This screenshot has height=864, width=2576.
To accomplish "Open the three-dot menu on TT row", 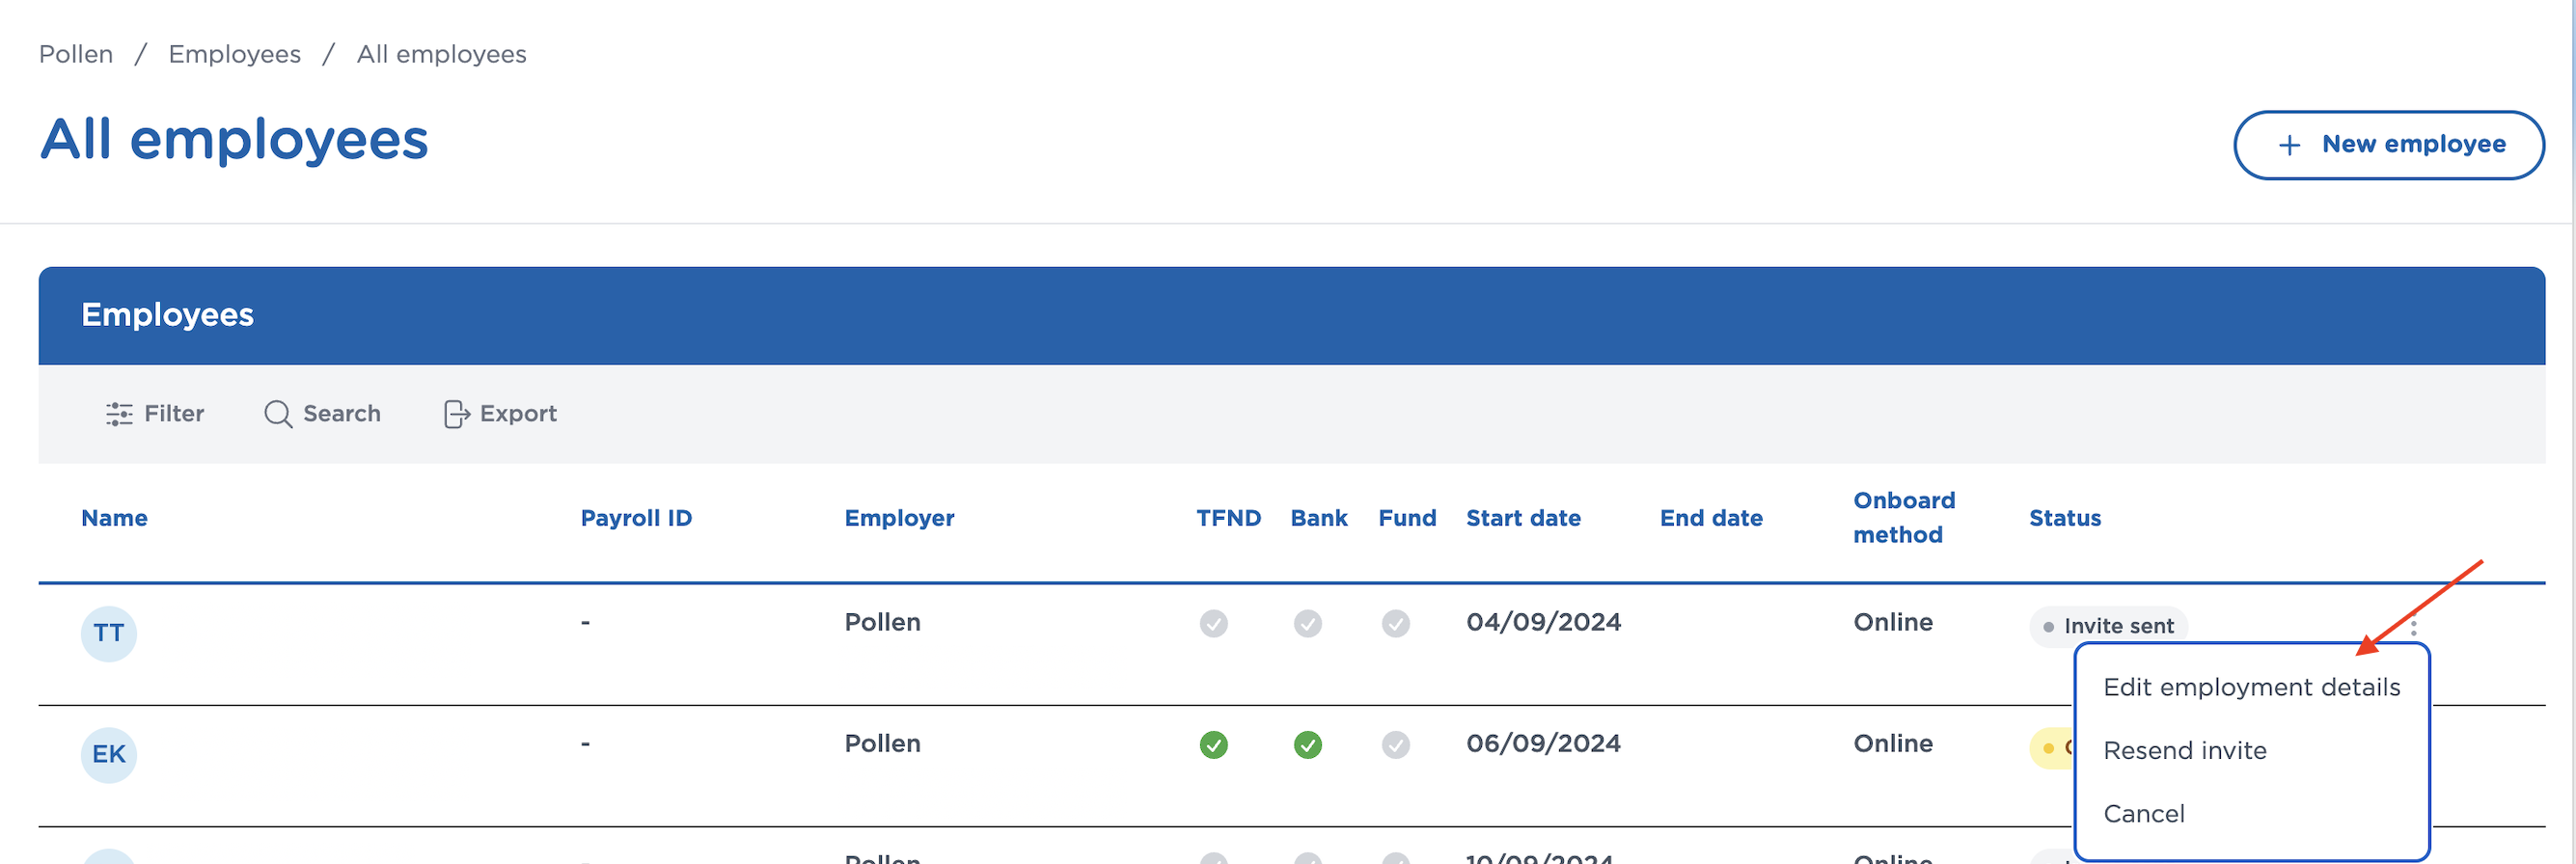I will (x=2413, y=628).
